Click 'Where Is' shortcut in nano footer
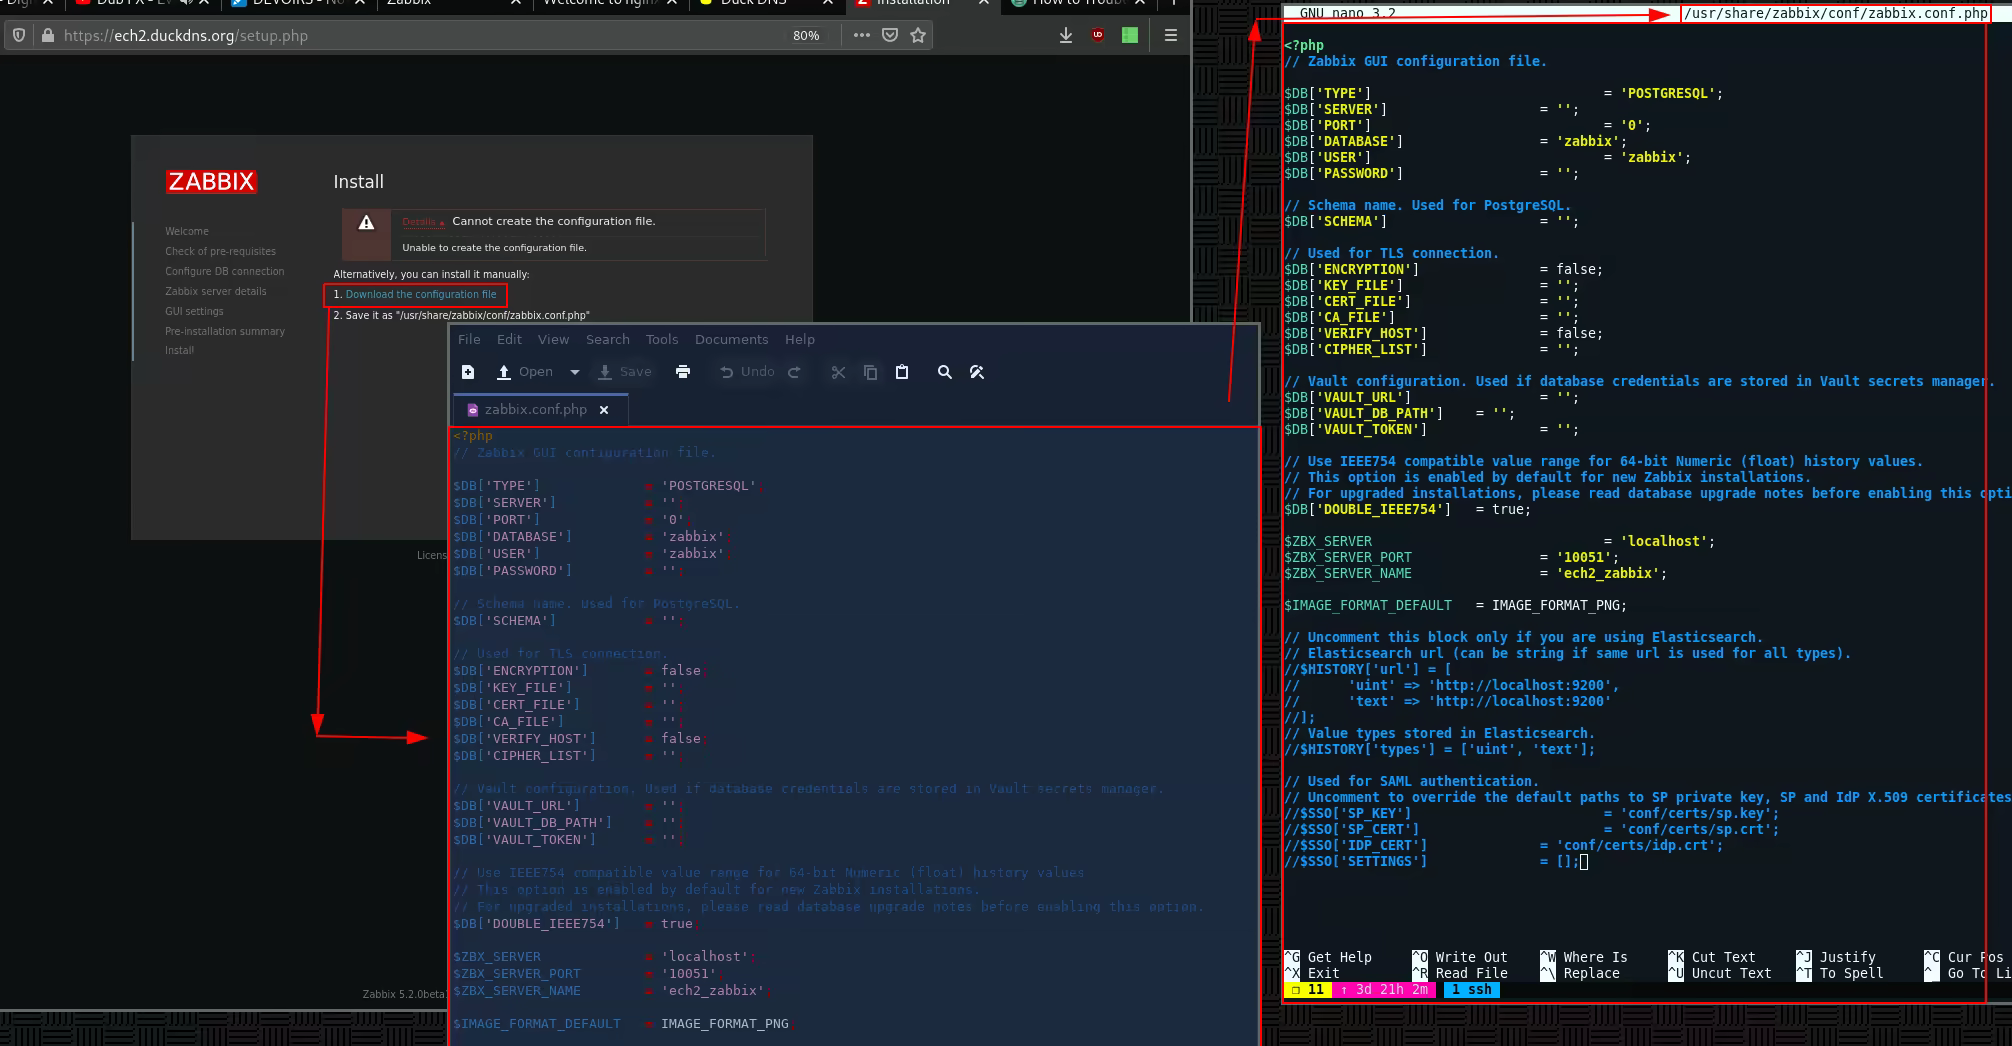 click(x=1584, y=957)
